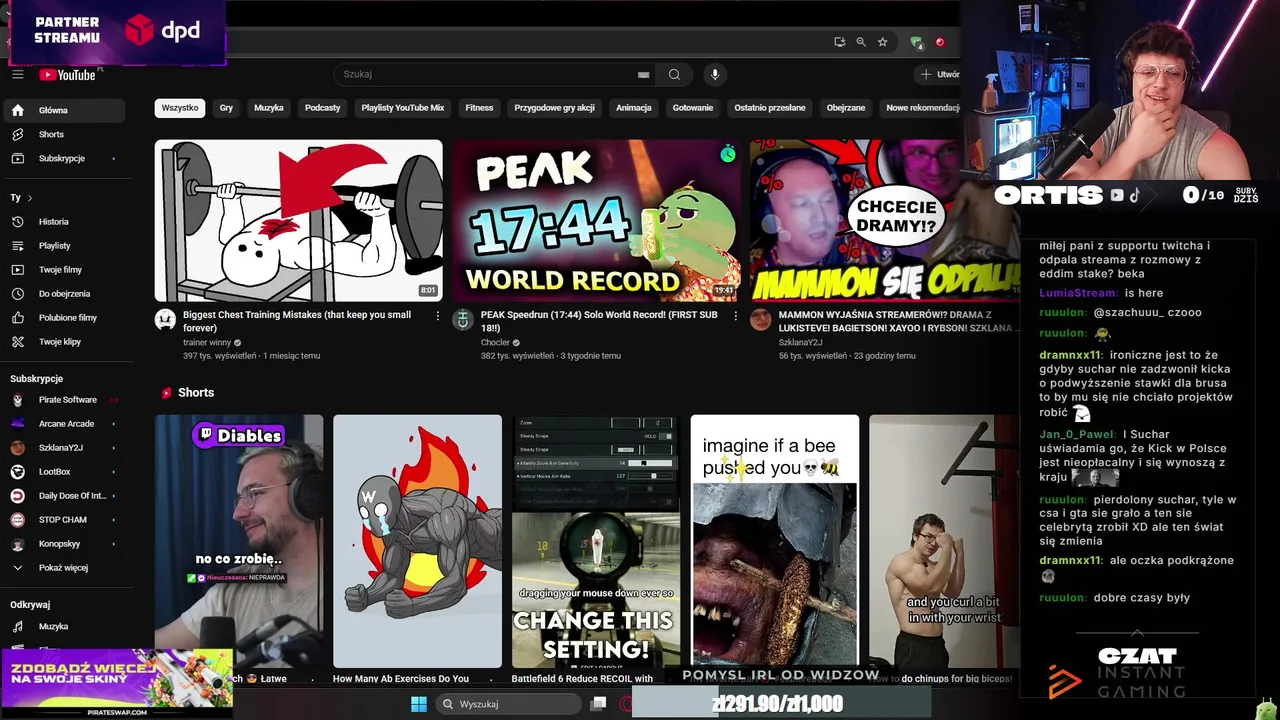The image size is (1280, 720).
Task: Click the search magnifier button
Action: pos(674,74)
